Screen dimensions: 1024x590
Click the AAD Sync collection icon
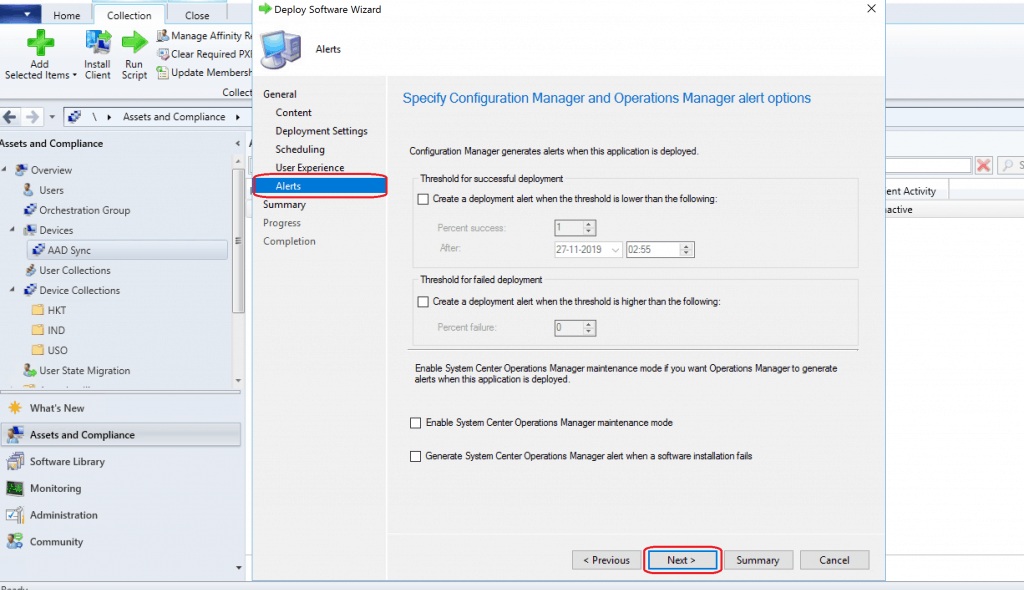click(39, 250)
